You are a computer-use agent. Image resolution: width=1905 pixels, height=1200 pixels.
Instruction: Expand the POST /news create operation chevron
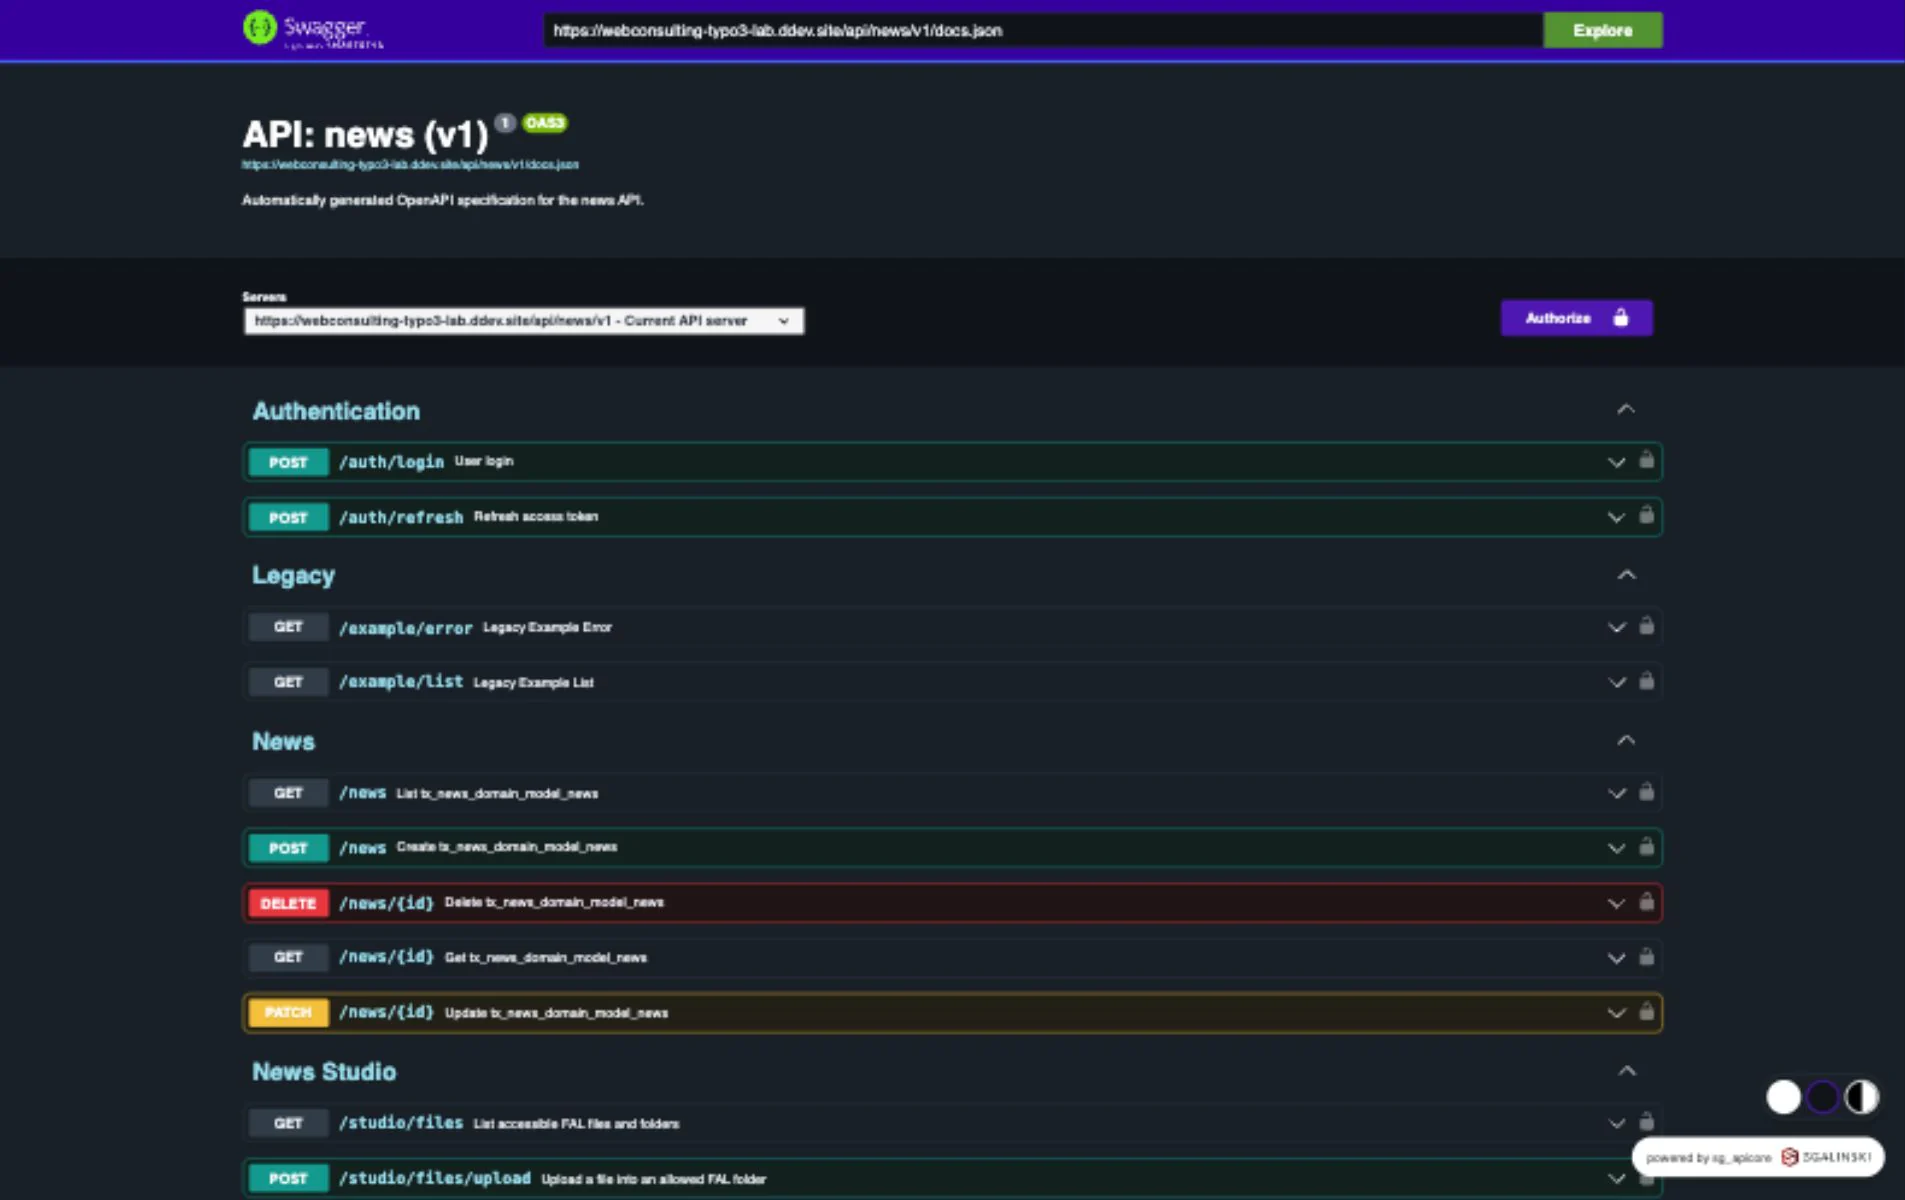[x=1616, y=848]
